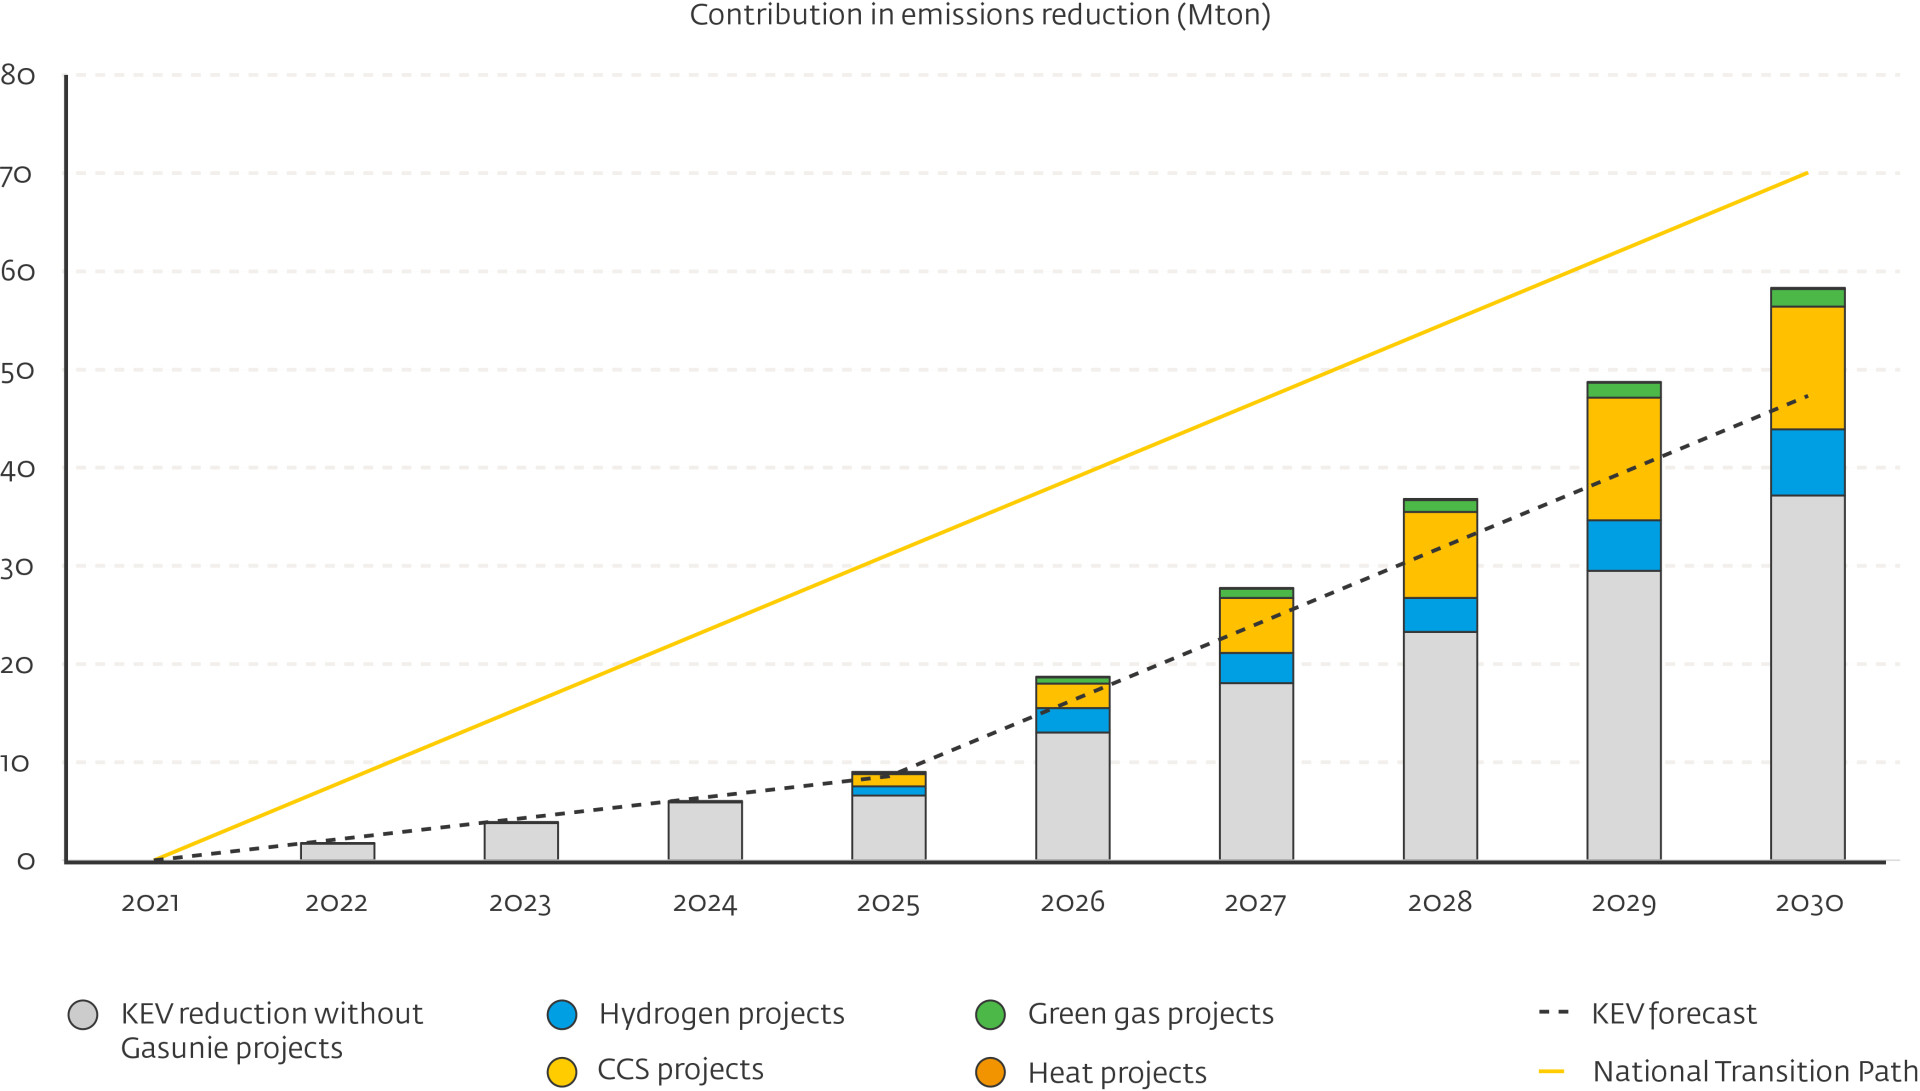
Task: Pick the yellow CCS segment of 2030 bar
Action: (x=1808, y=368)
